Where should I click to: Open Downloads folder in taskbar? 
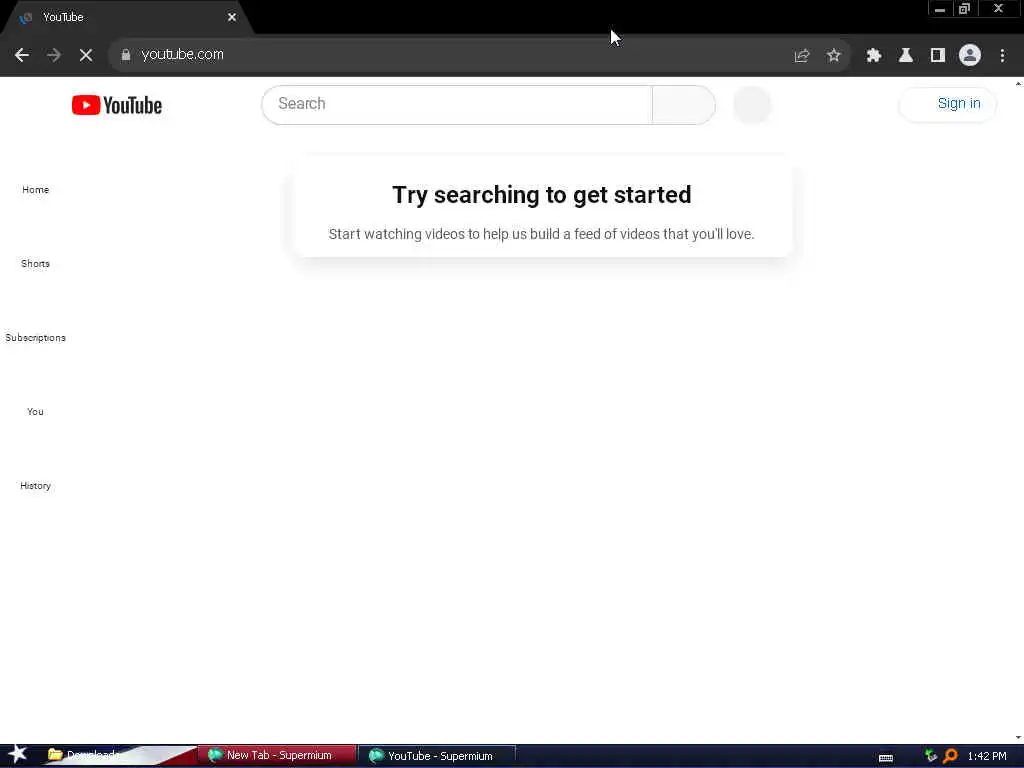tap(85, 755)
